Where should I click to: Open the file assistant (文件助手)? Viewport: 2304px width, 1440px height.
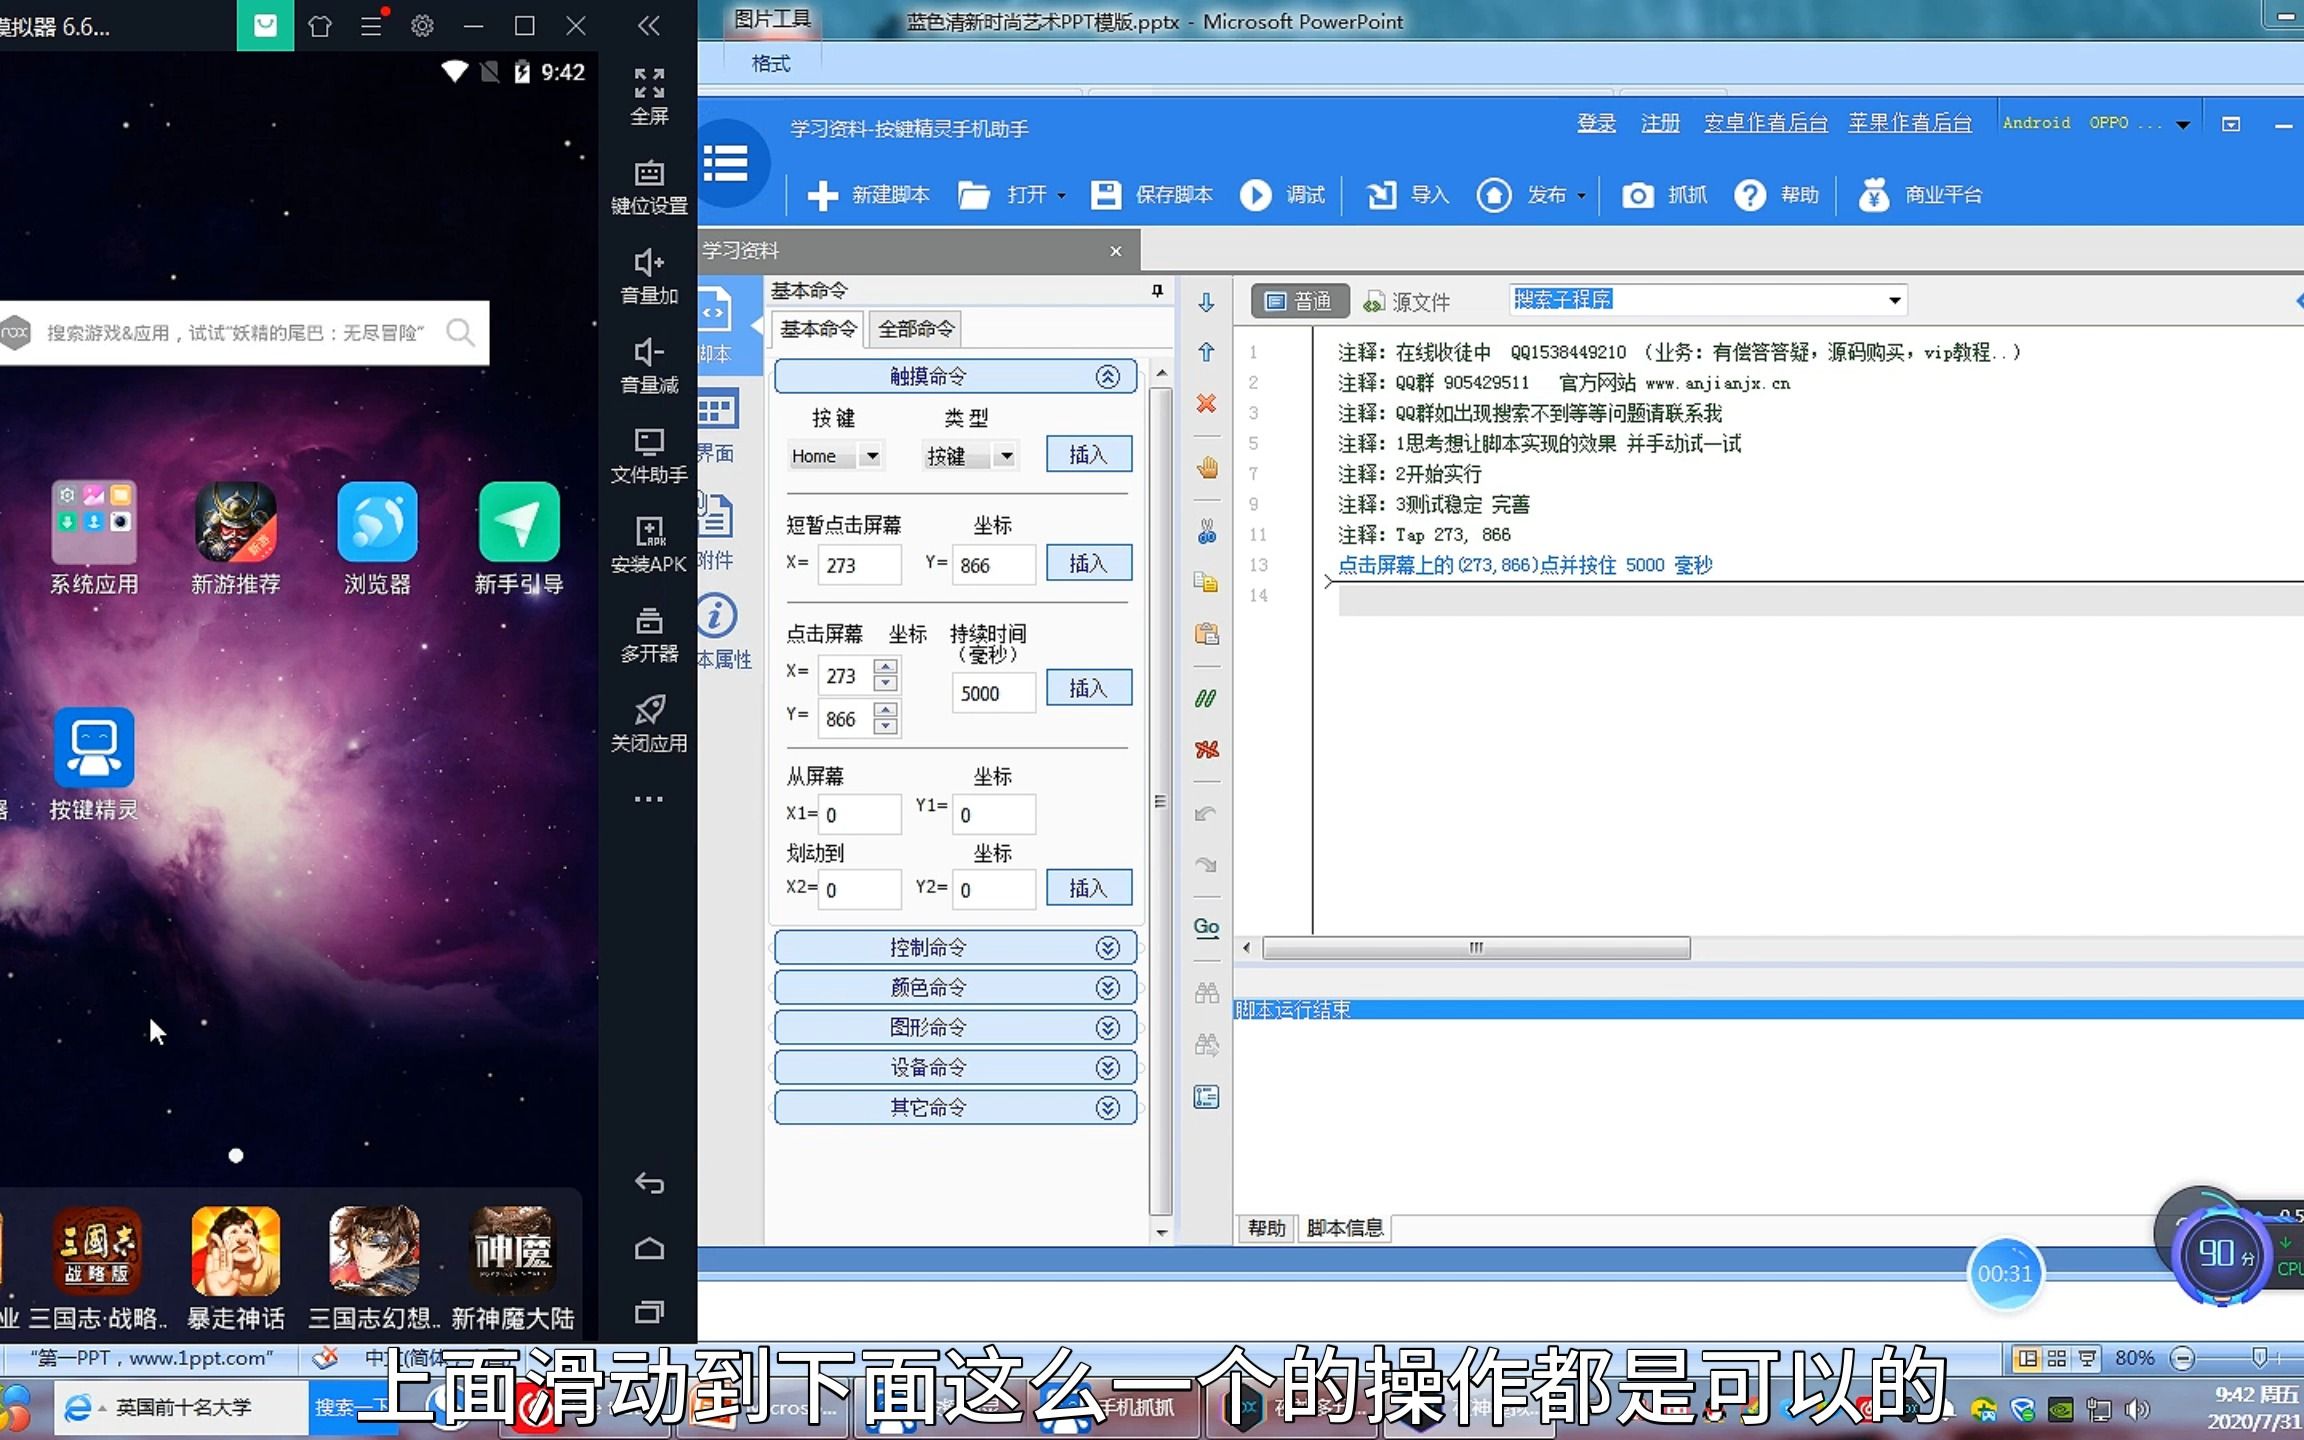pyautogui.click(x=649, y=455)
